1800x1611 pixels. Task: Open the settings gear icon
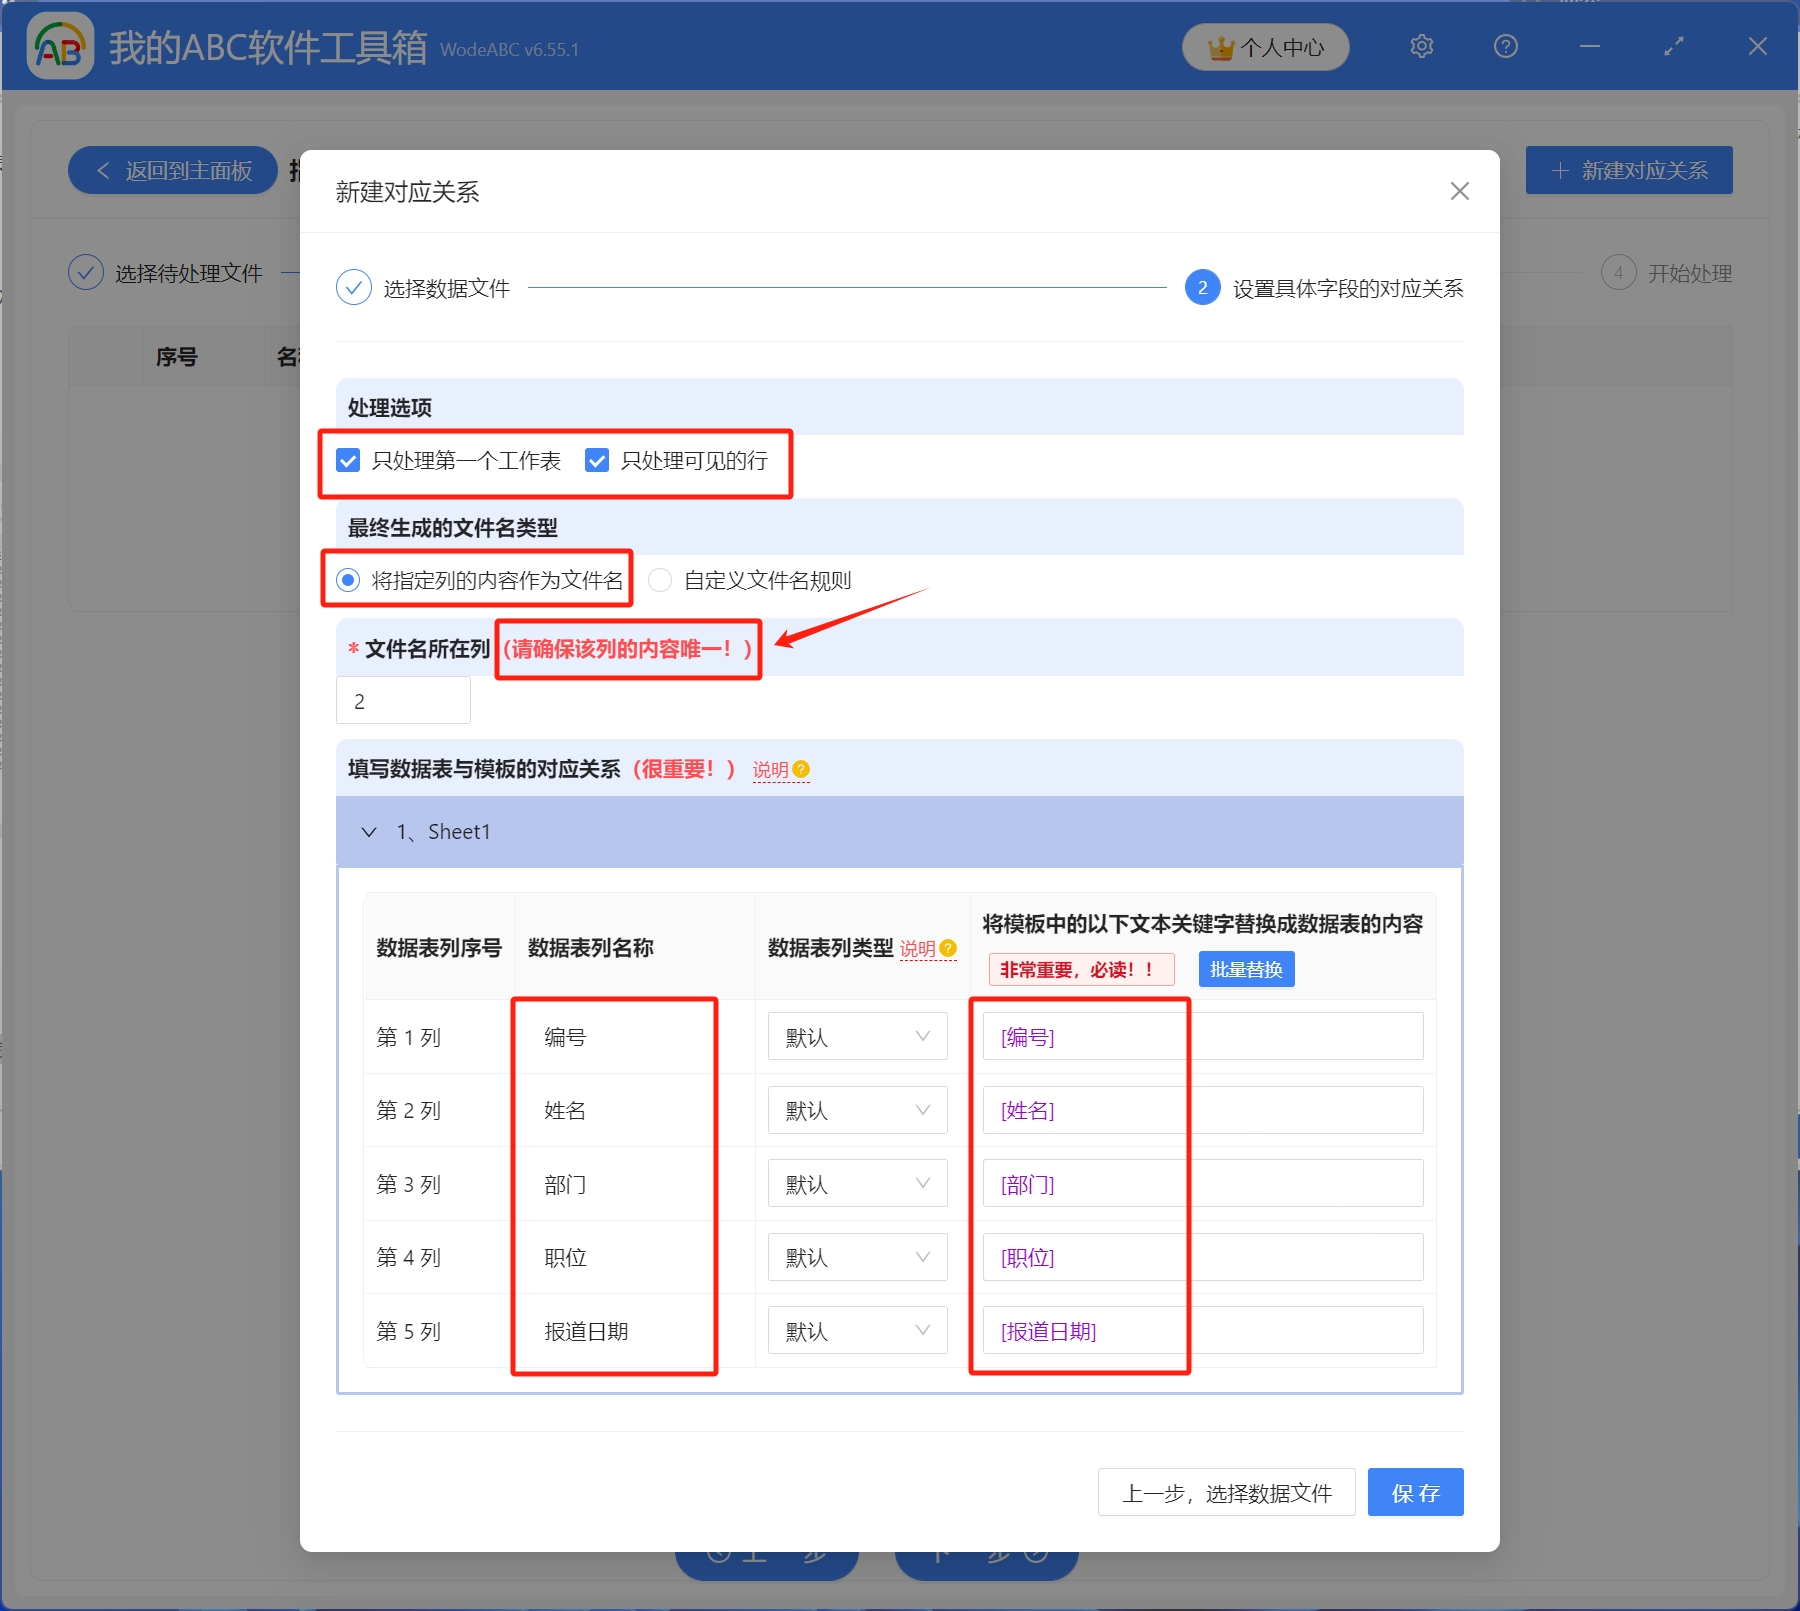coord(1421,46)
